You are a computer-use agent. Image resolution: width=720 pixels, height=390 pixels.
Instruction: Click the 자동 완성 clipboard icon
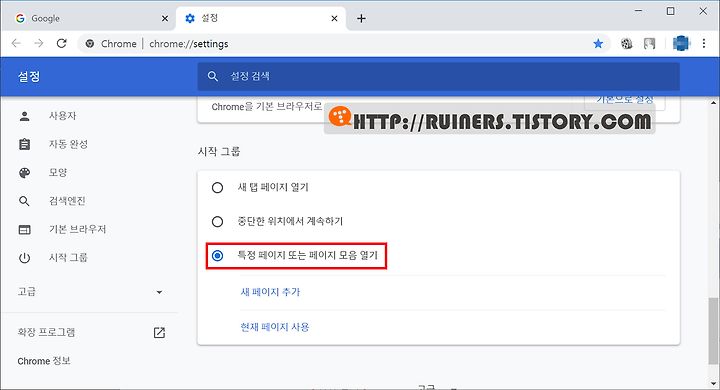pyautogui.click(x=25, y=144)
